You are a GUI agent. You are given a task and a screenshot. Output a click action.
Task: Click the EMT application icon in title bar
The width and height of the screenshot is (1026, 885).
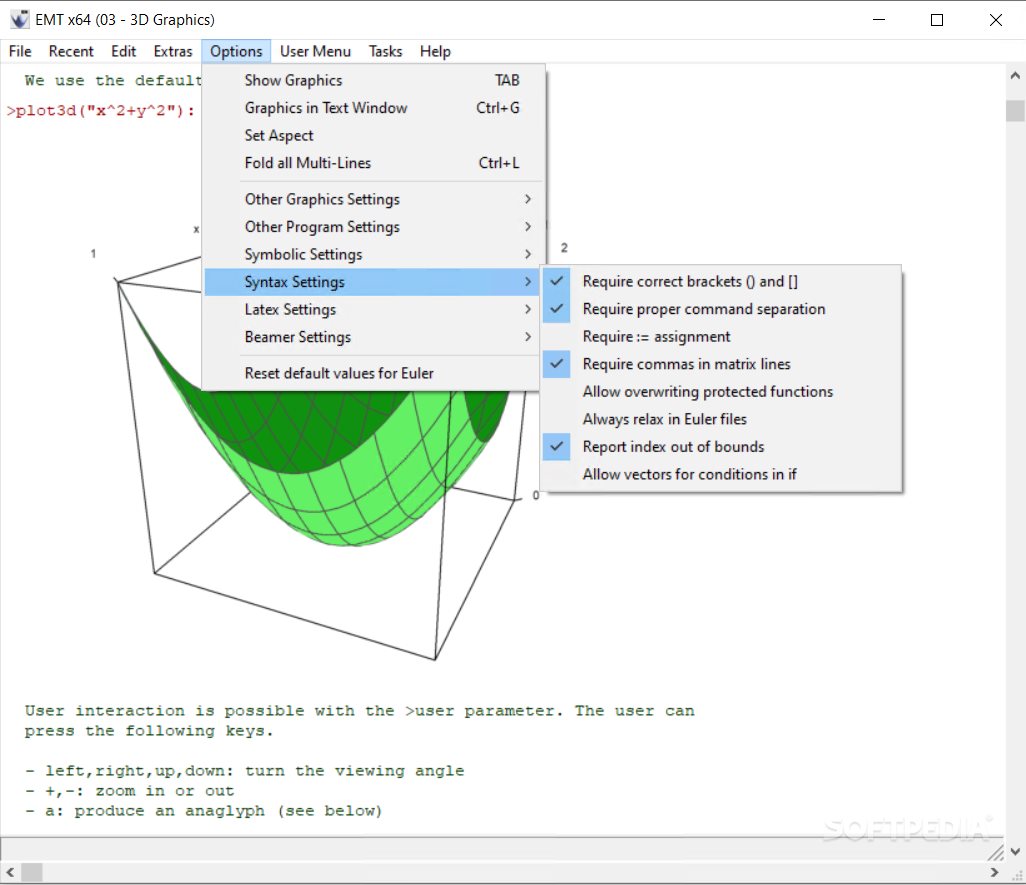(x=20, y=20)
